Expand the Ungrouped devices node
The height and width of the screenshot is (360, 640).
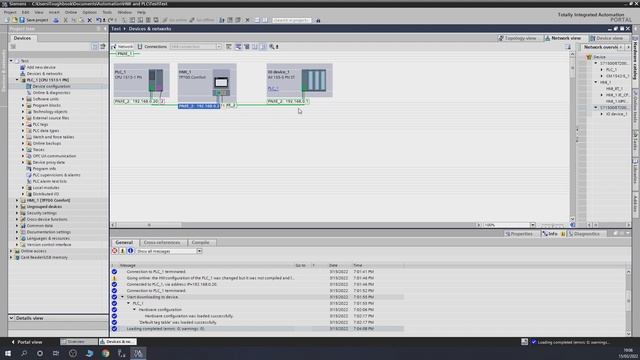18,207
